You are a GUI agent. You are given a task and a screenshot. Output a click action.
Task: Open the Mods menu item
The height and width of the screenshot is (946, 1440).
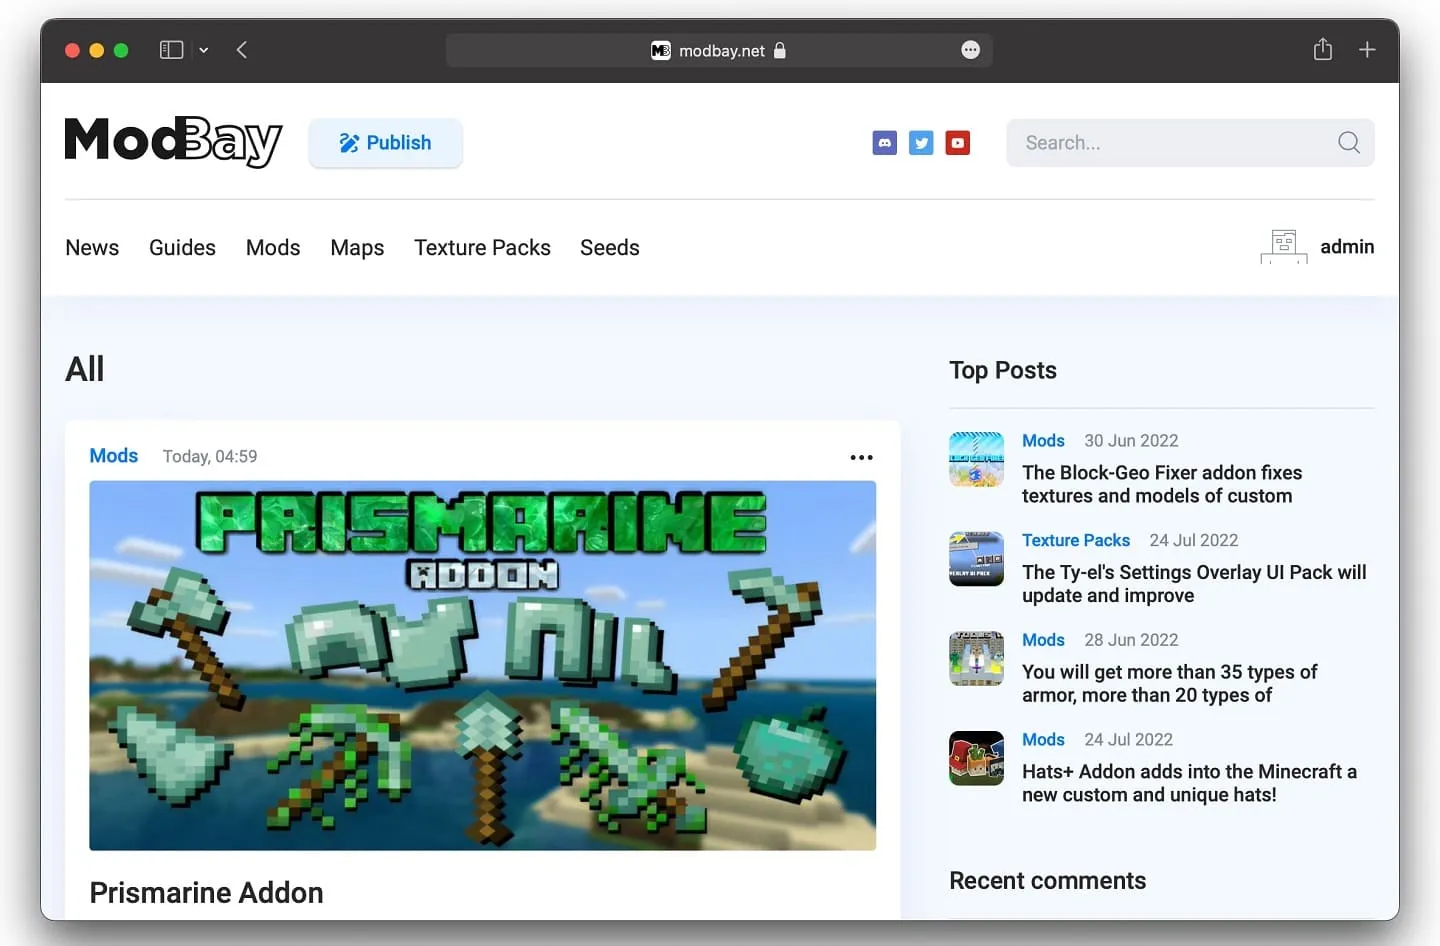point(273,247)
